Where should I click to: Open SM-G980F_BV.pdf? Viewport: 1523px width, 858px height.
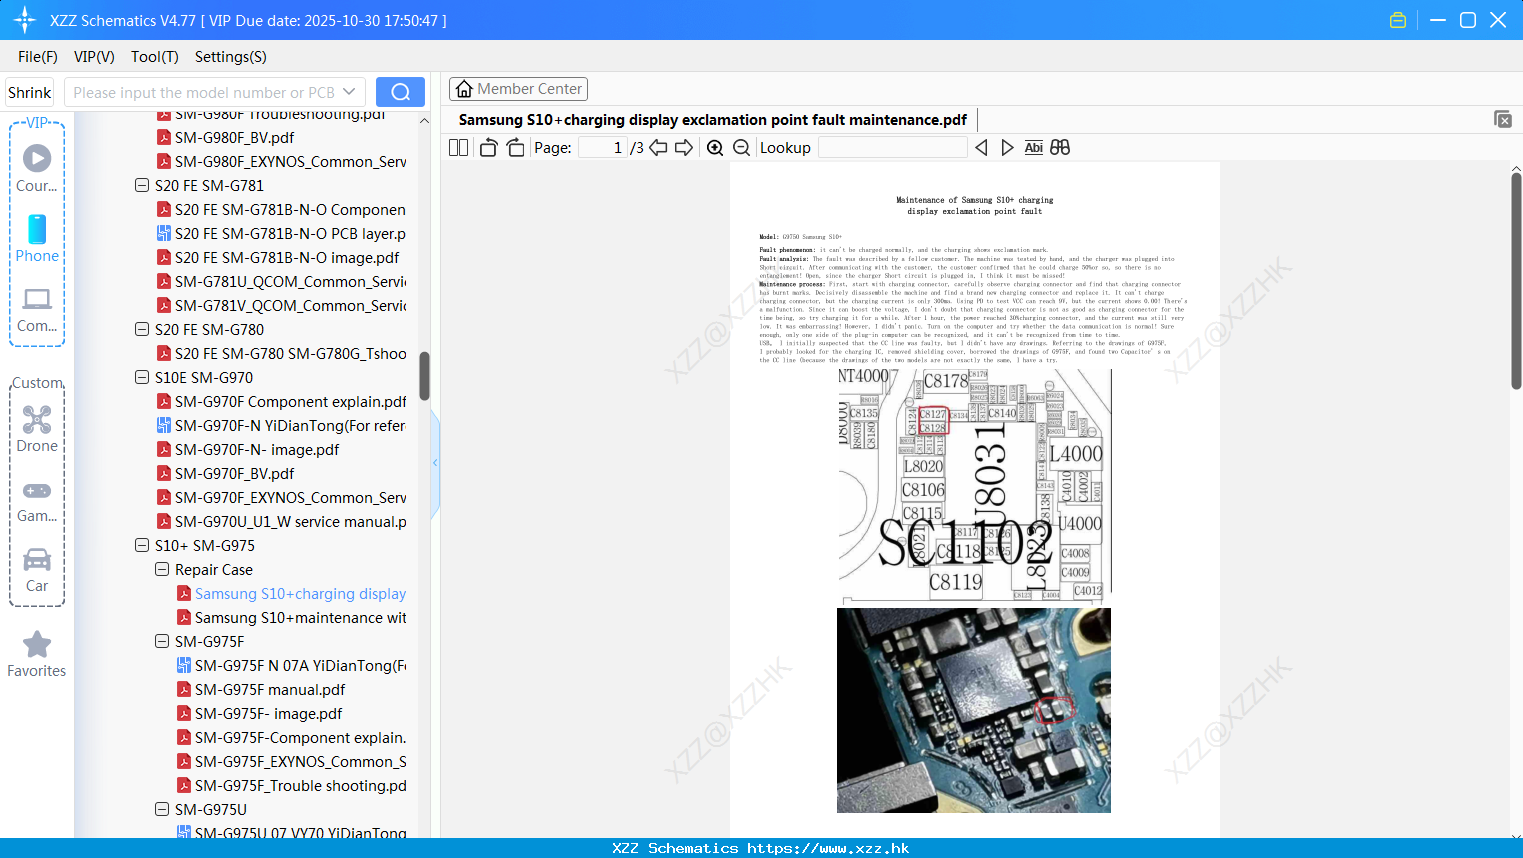click(x=225, y=137)
